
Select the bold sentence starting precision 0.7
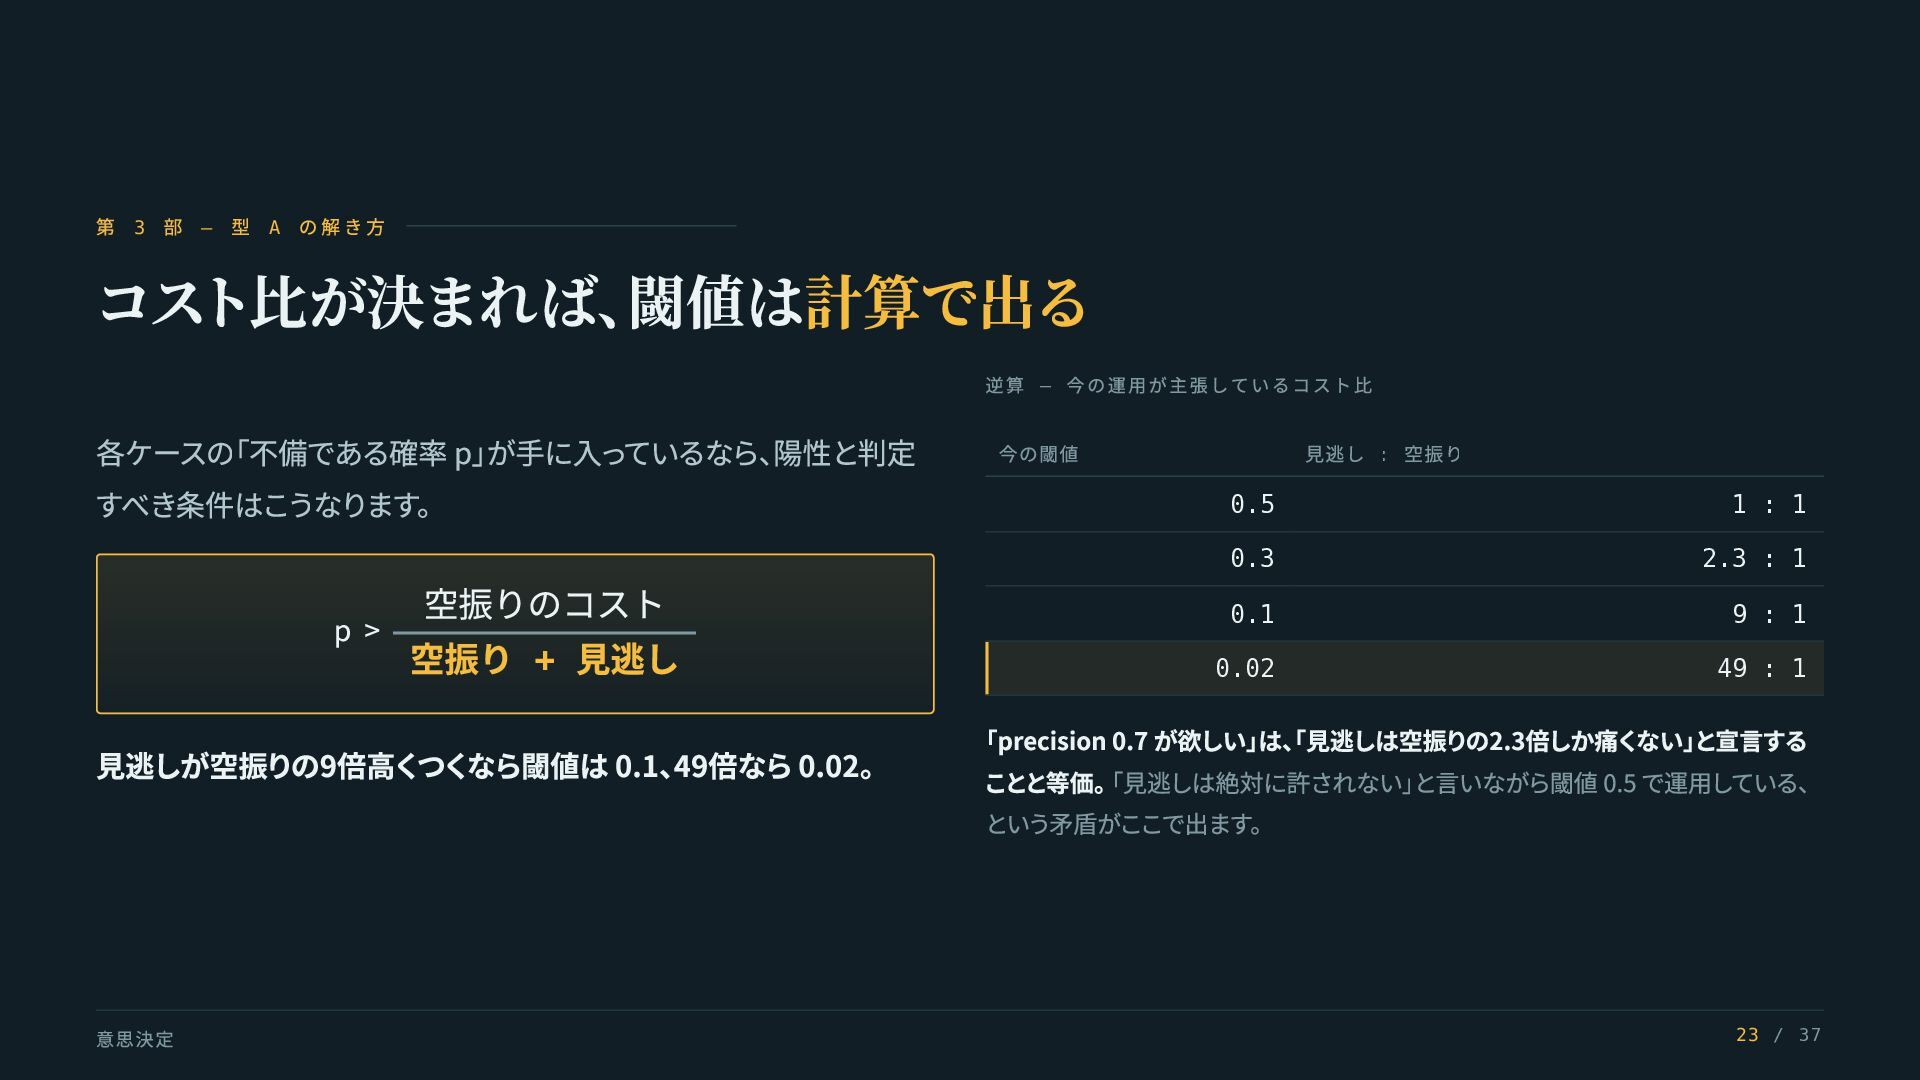(1396, 761)
